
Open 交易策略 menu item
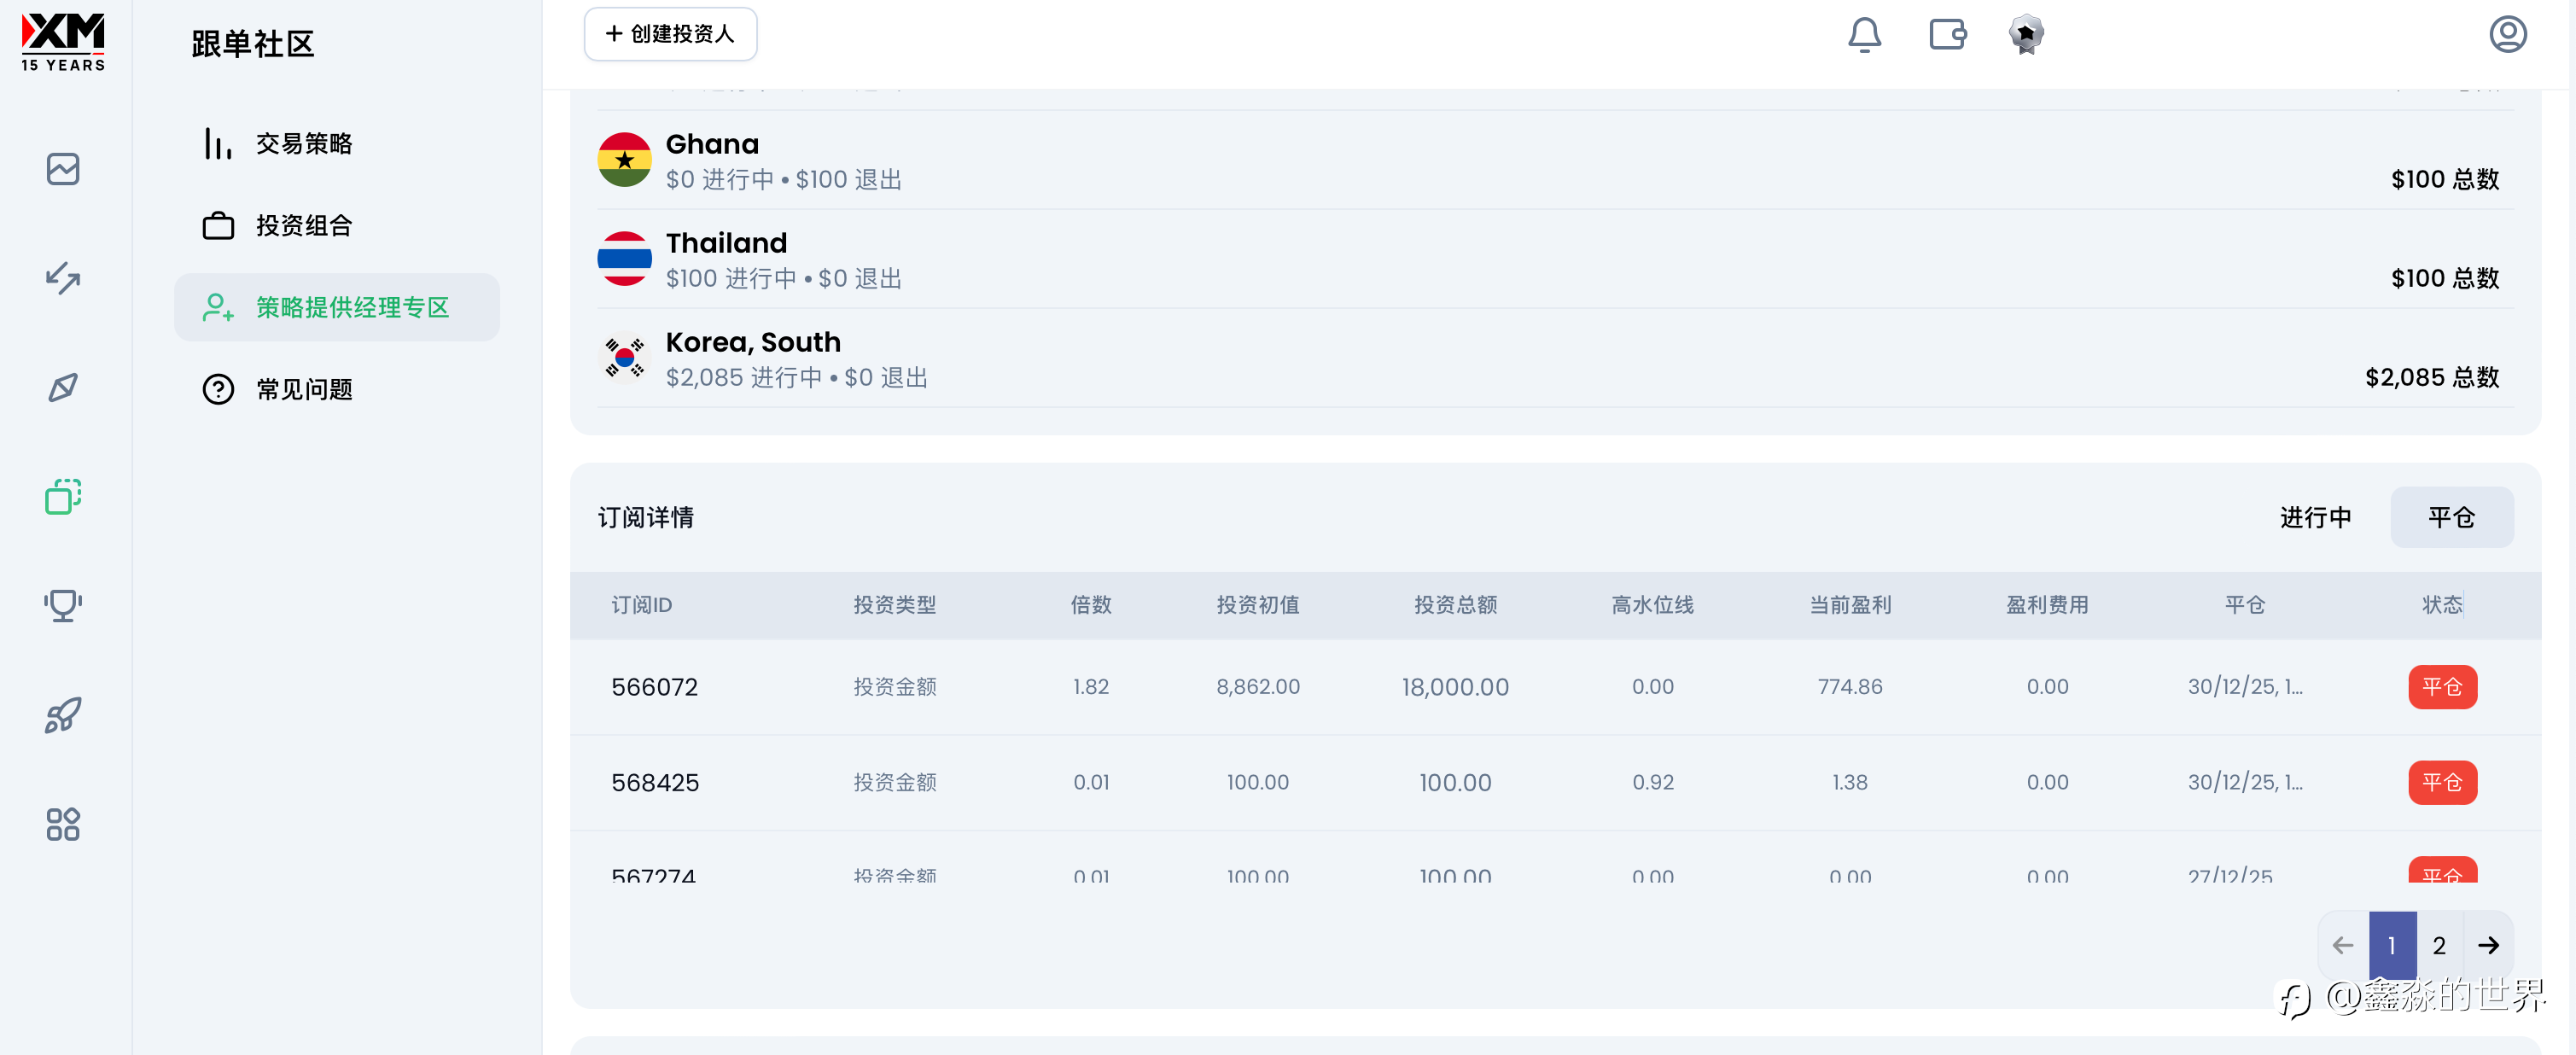point(303,144)
